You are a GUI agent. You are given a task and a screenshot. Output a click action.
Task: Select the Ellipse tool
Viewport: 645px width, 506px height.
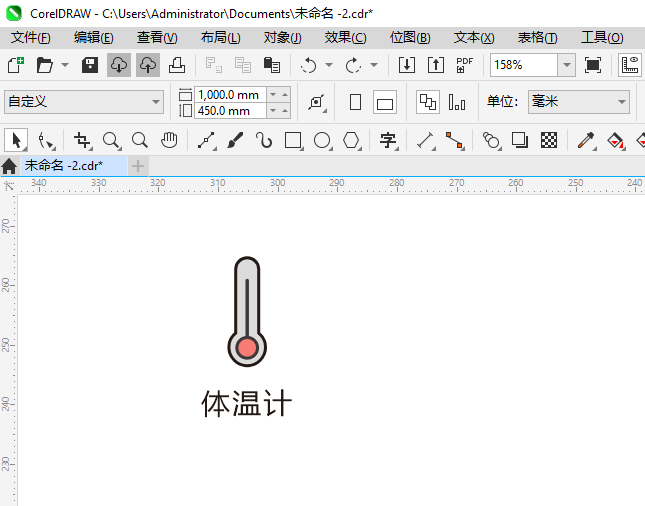click(x=322, y=141)
